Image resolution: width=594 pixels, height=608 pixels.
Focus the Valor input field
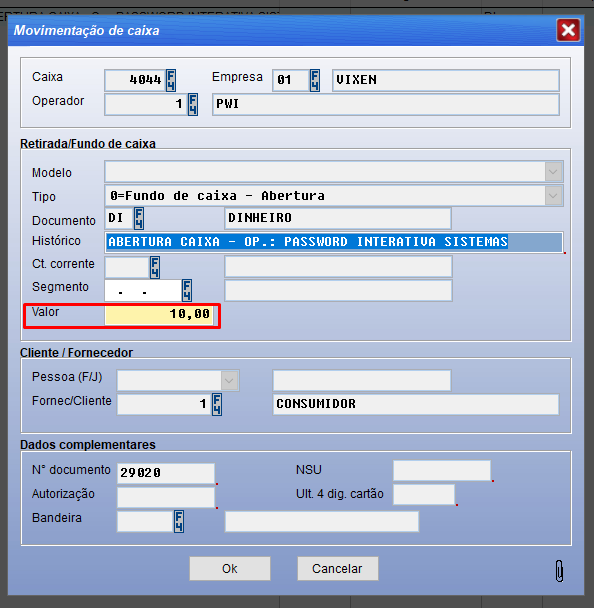(159, 314)
